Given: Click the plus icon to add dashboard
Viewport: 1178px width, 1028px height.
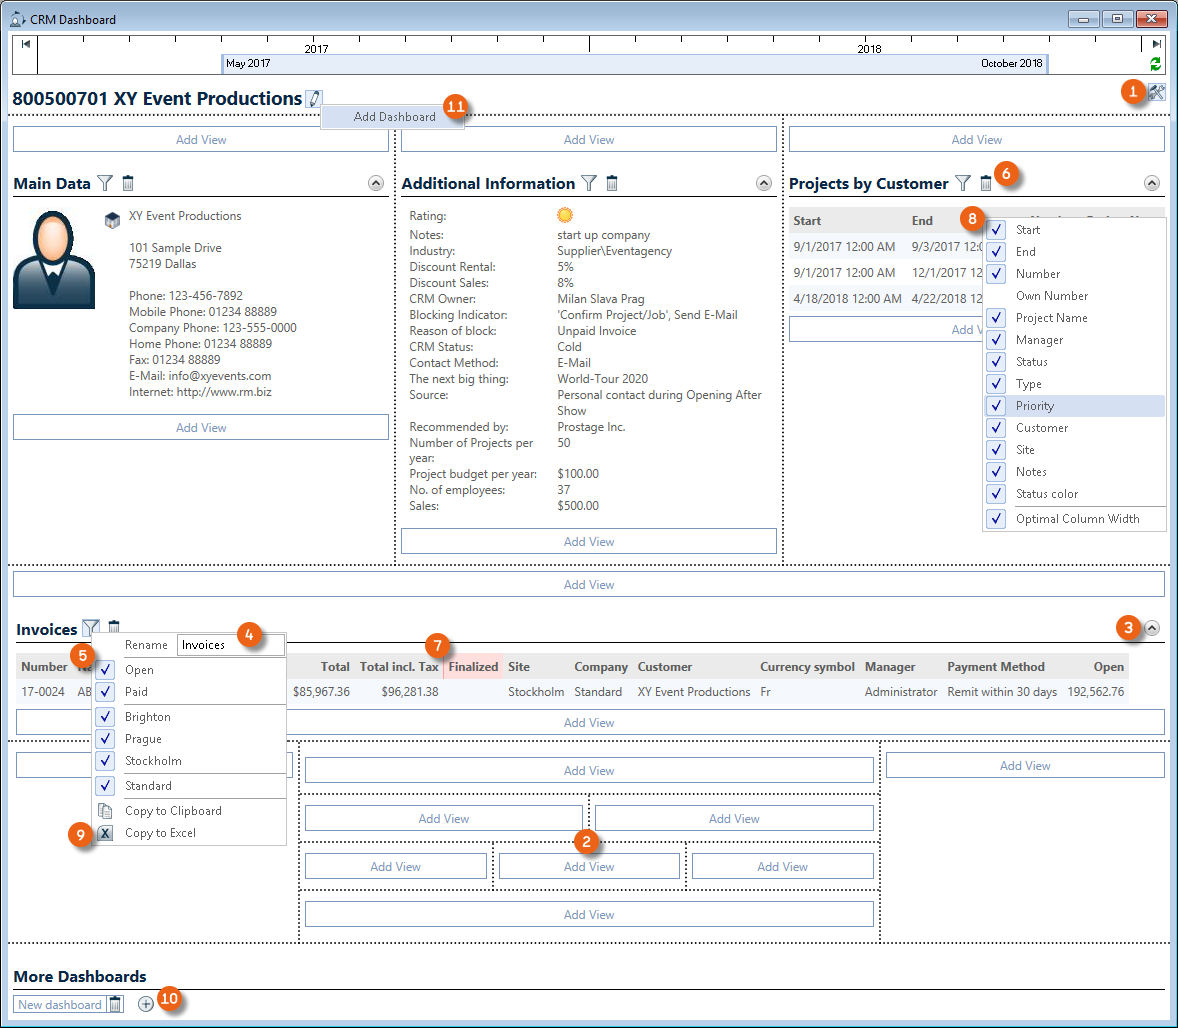Looking at the screenshot, I should coord(146,1004).
